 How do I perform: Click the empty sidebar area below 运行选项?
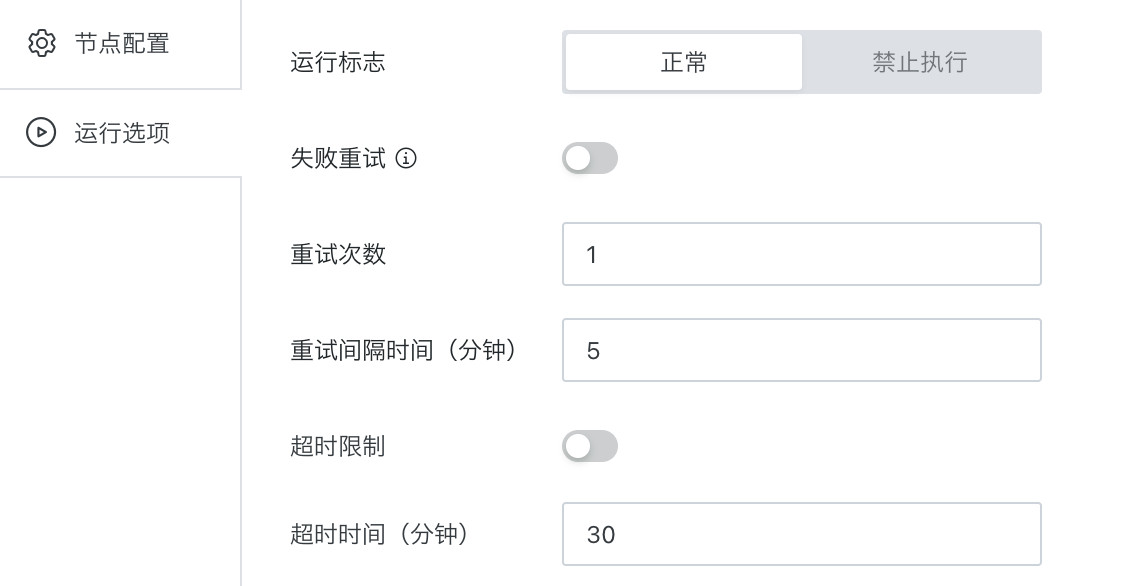point(120,381)
